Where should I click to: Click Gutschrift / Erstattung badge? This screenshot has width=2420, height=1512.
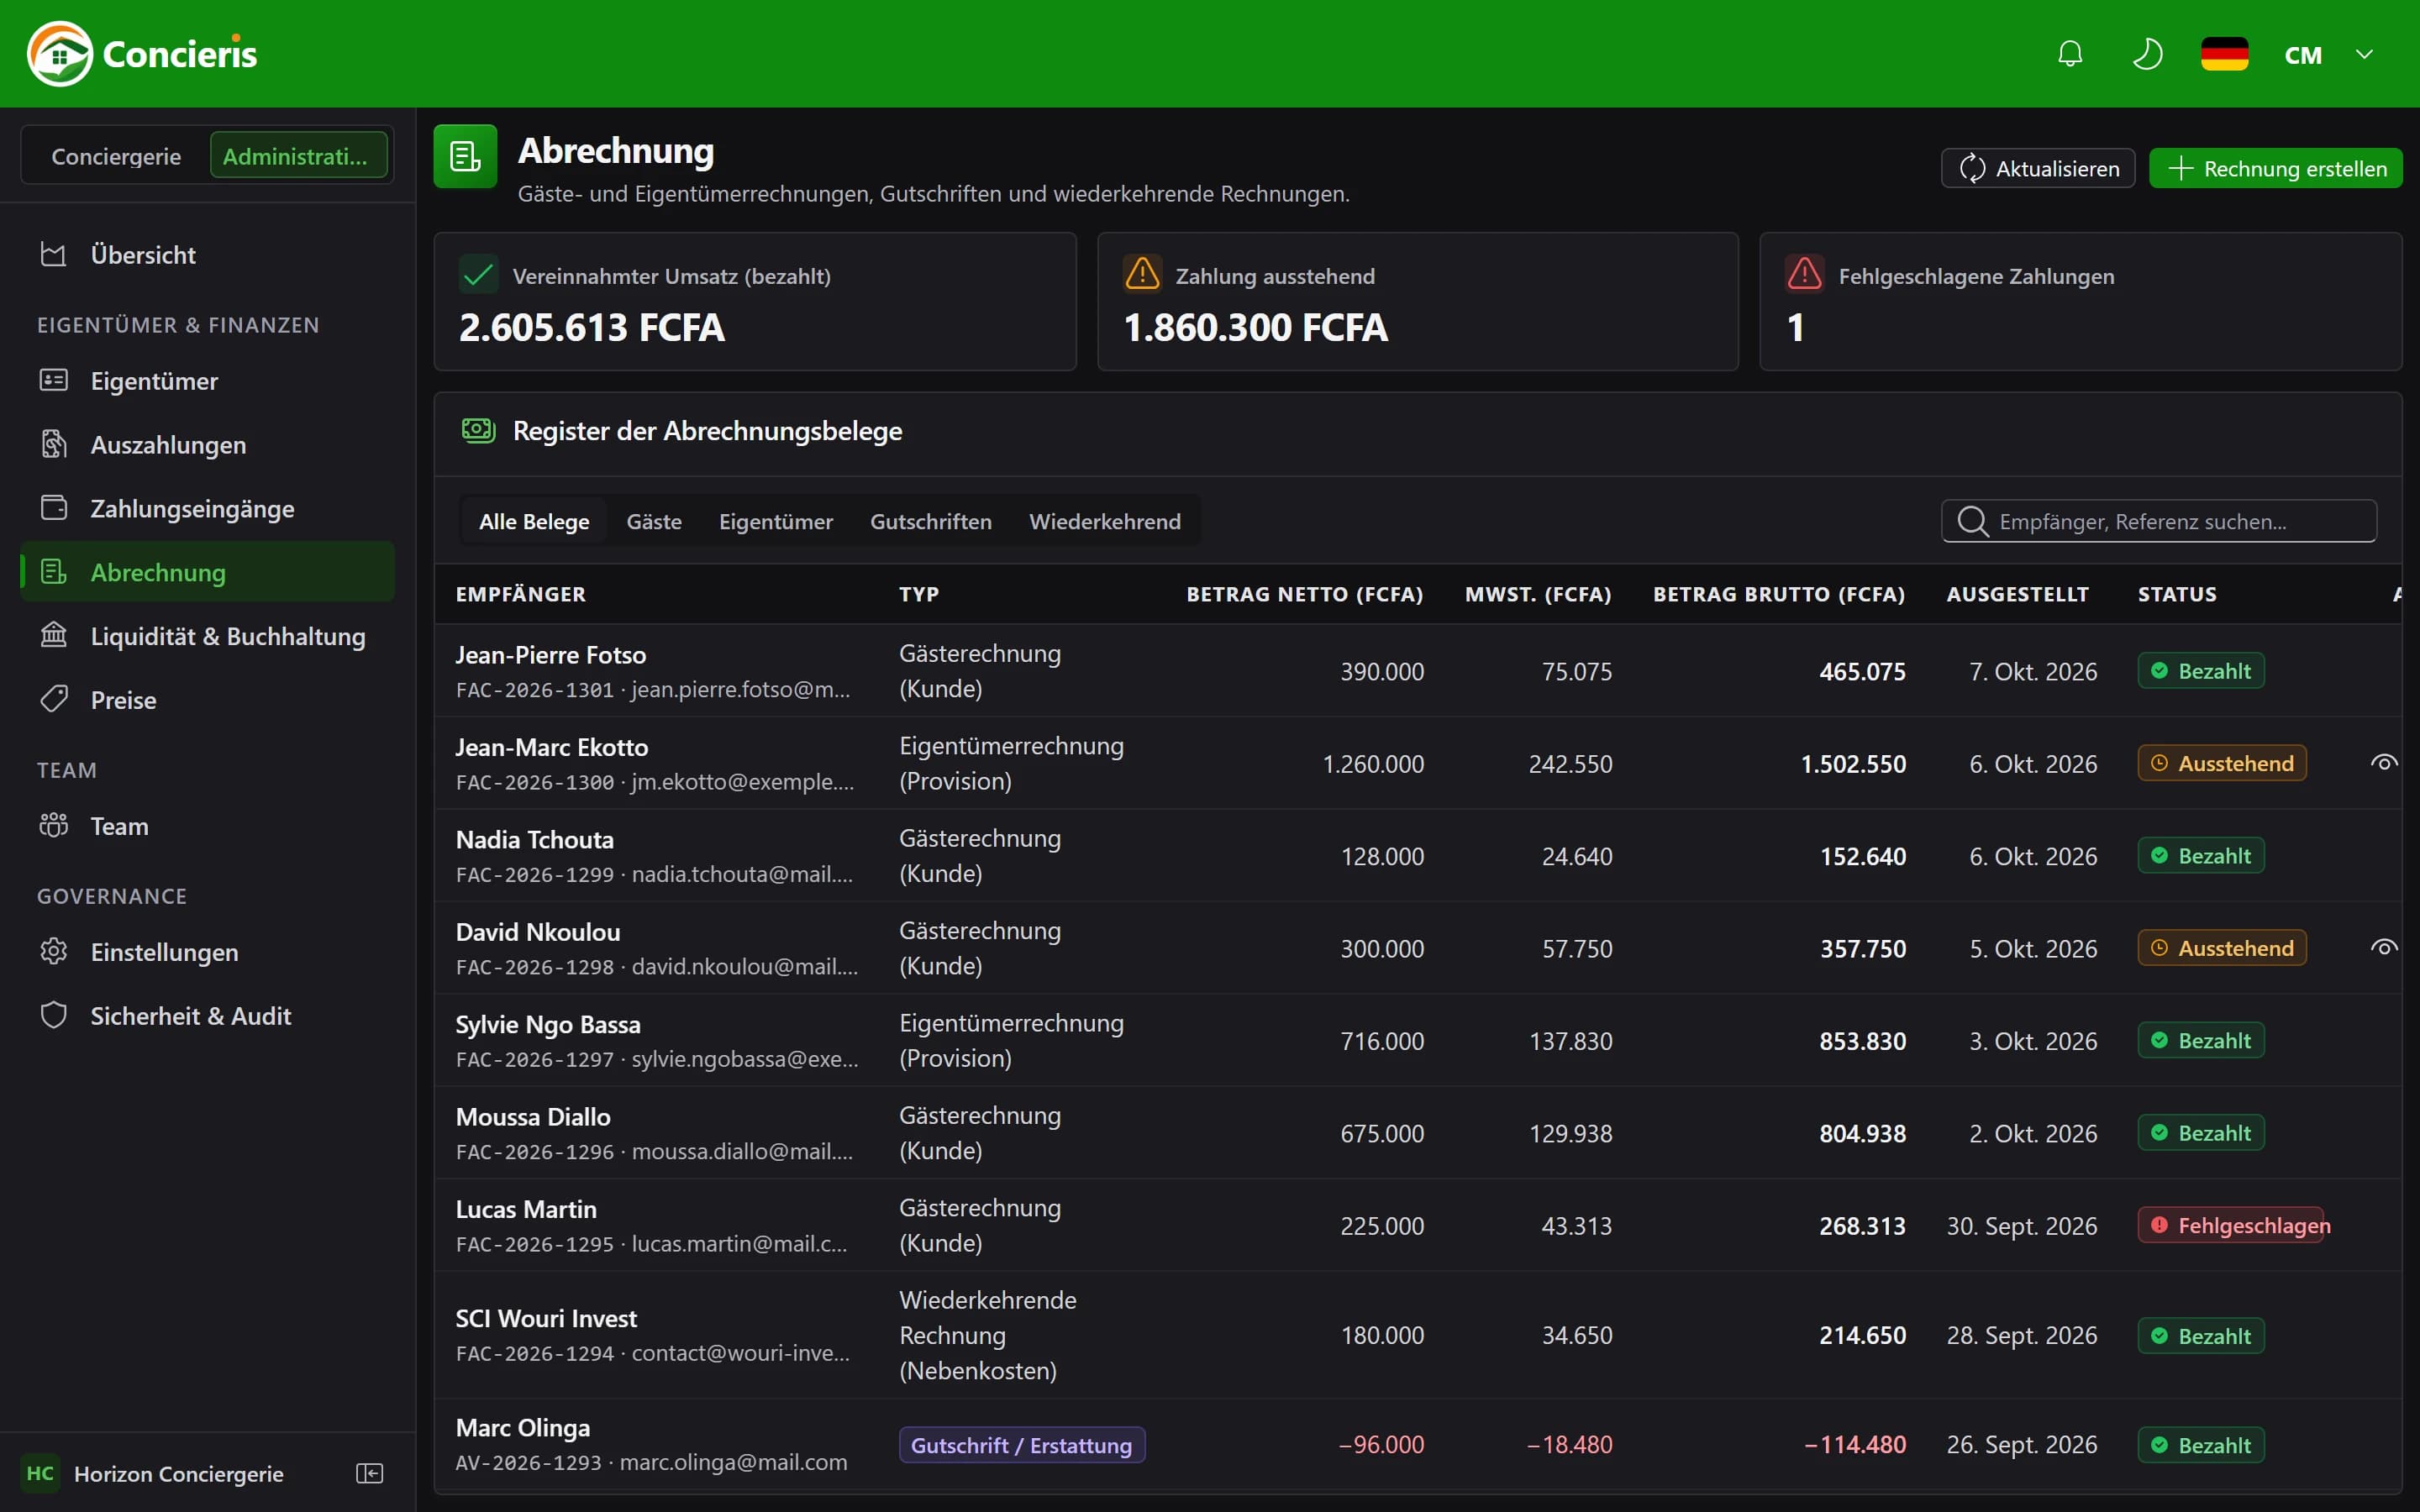[1021, 1445]
